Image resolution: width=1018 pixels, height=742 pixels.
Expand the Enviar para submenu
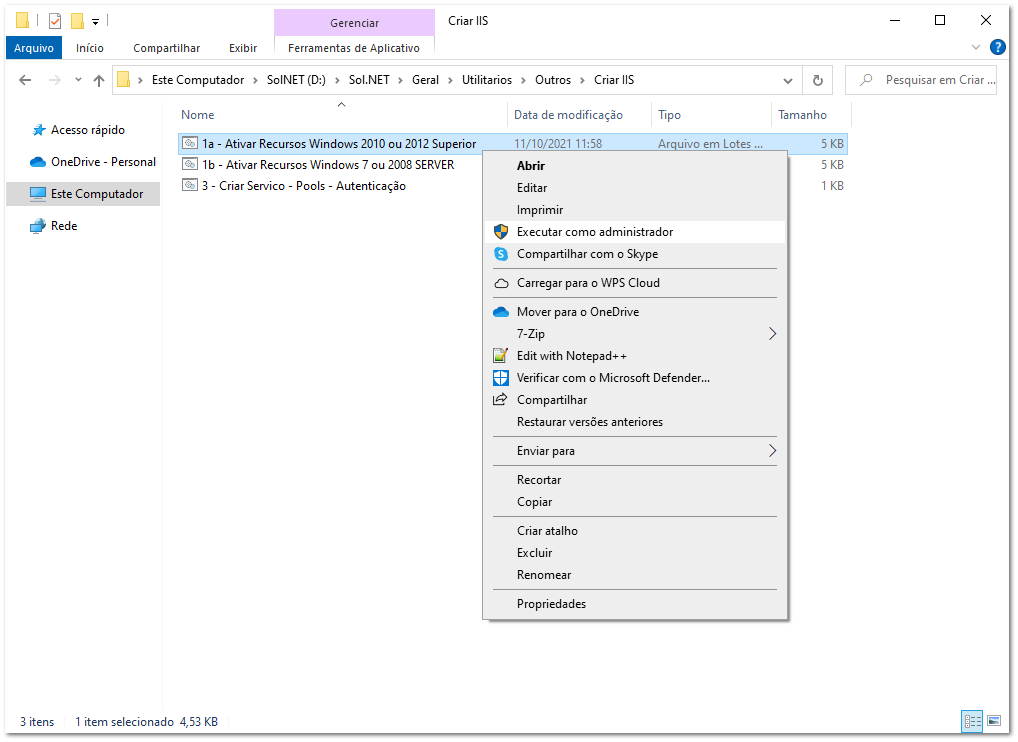click(x=771, y=451)
